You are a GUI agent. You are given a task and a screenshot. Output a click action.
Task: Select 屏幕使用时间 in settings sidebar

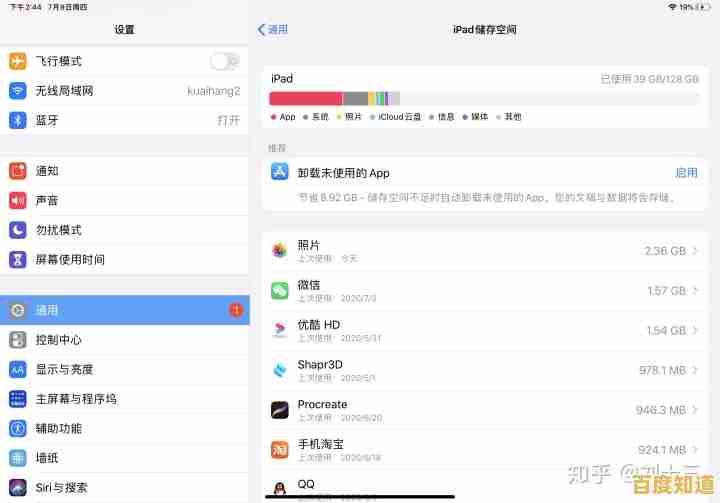124,260
